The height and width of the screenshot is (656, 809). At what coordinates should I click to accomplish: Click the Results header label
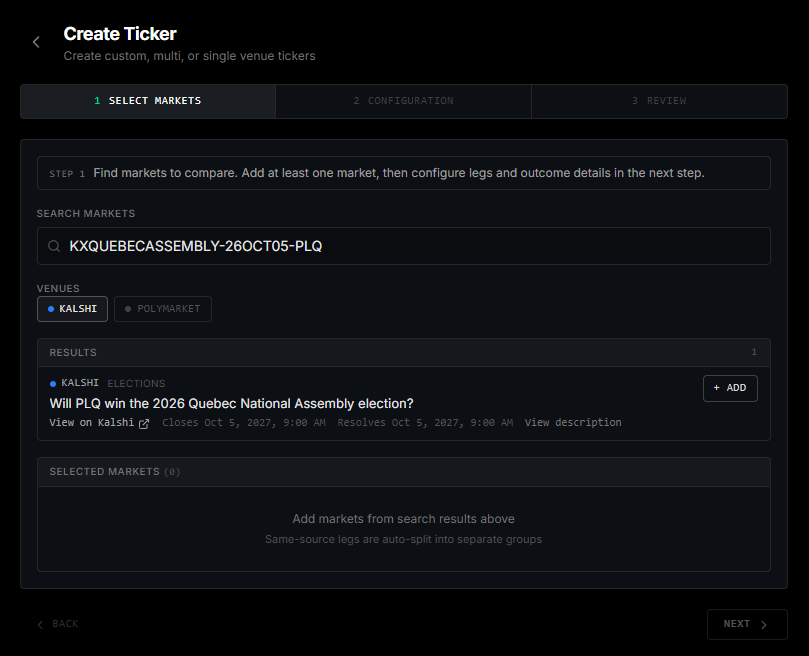[x=73, y=353]
